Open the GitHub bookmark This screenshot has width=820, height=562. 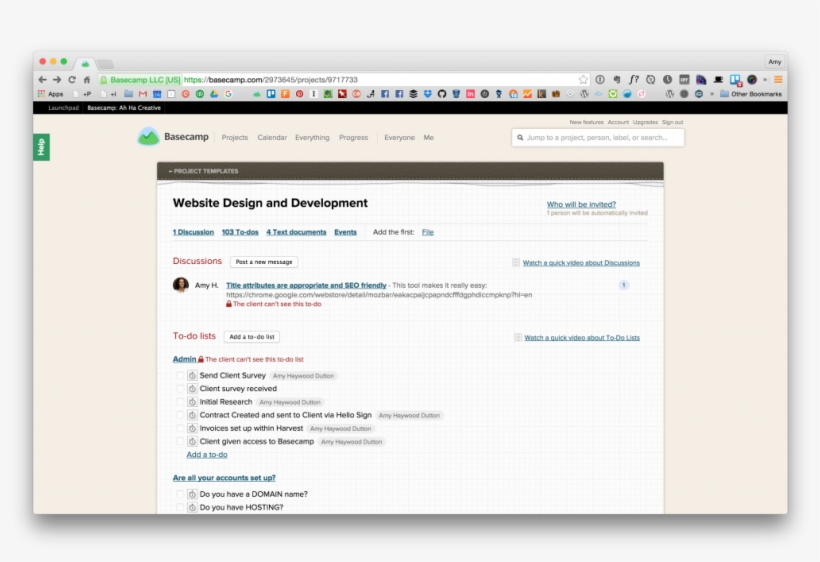click(x=442, y=94)
